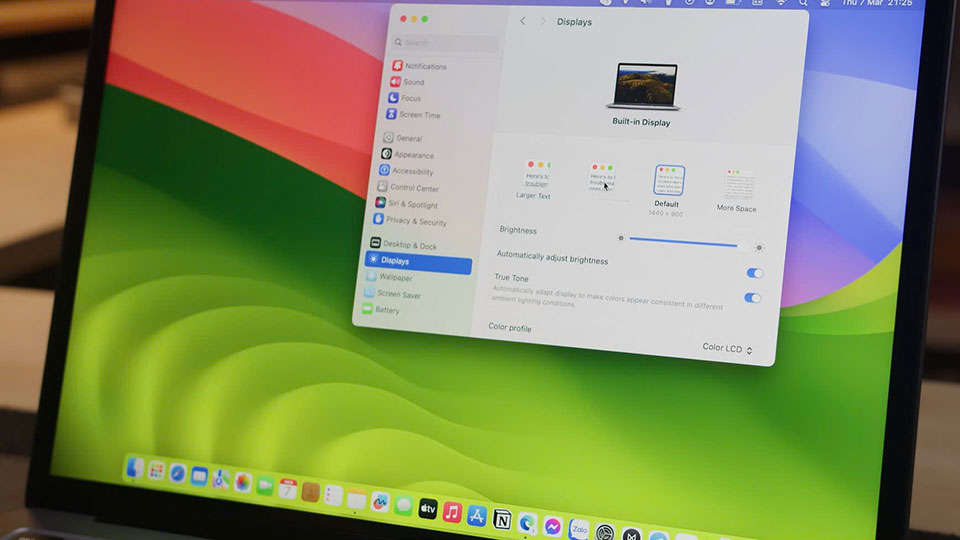Open Launchpad from the Dock
The height and width of the screenshot is (540, 960).
click(156, 471)
